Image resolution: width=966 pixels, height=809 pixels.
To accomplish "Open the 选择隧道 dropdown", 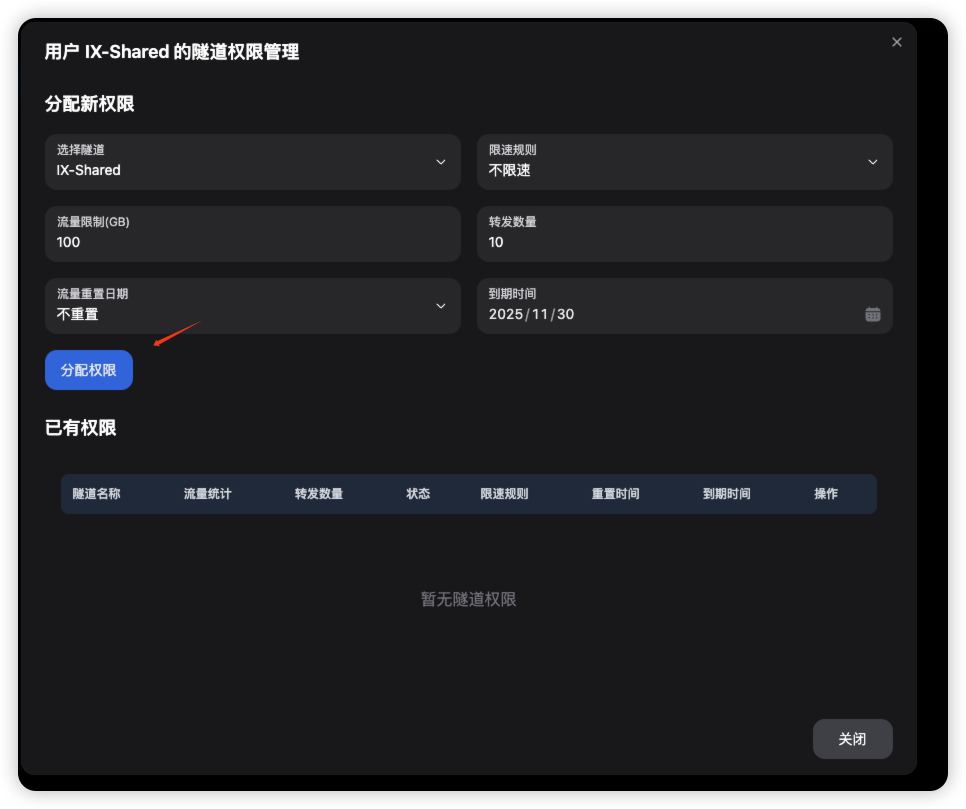I will point(252,162).
